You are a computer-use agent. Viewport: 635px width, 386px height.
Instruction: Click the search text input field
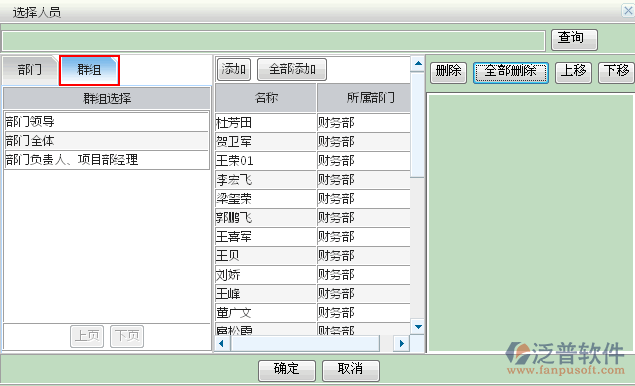273,41
